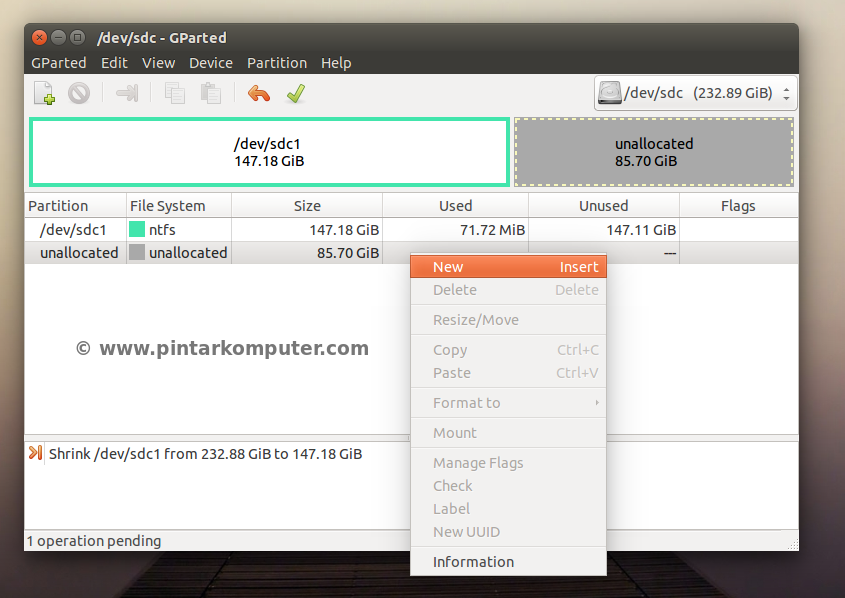The height and width of the screenshot is (598, 845).
Task: Open the GParted menu
Action: [59, 63]
